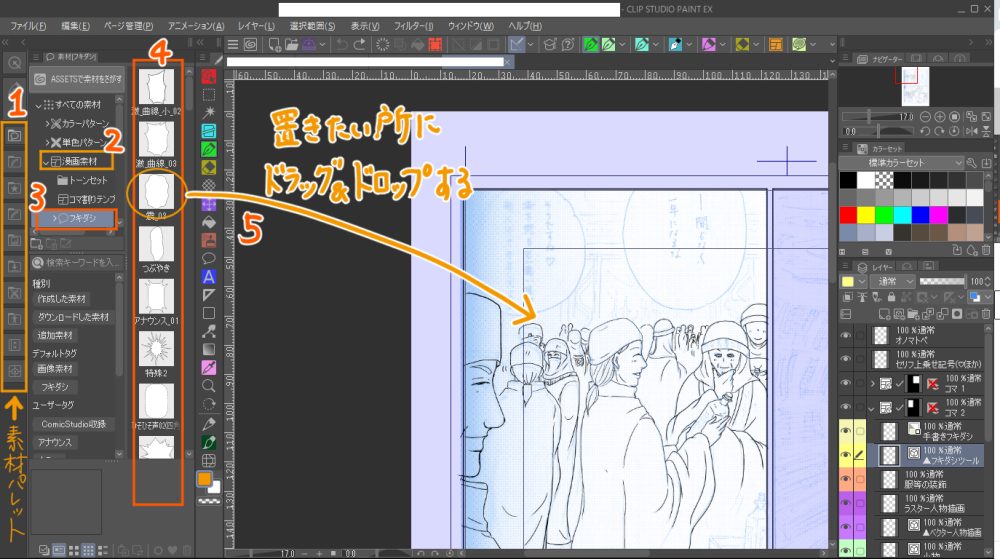Click the Redo arrow in the command bar
1000x559 pixels.
(x=361, y=44)
